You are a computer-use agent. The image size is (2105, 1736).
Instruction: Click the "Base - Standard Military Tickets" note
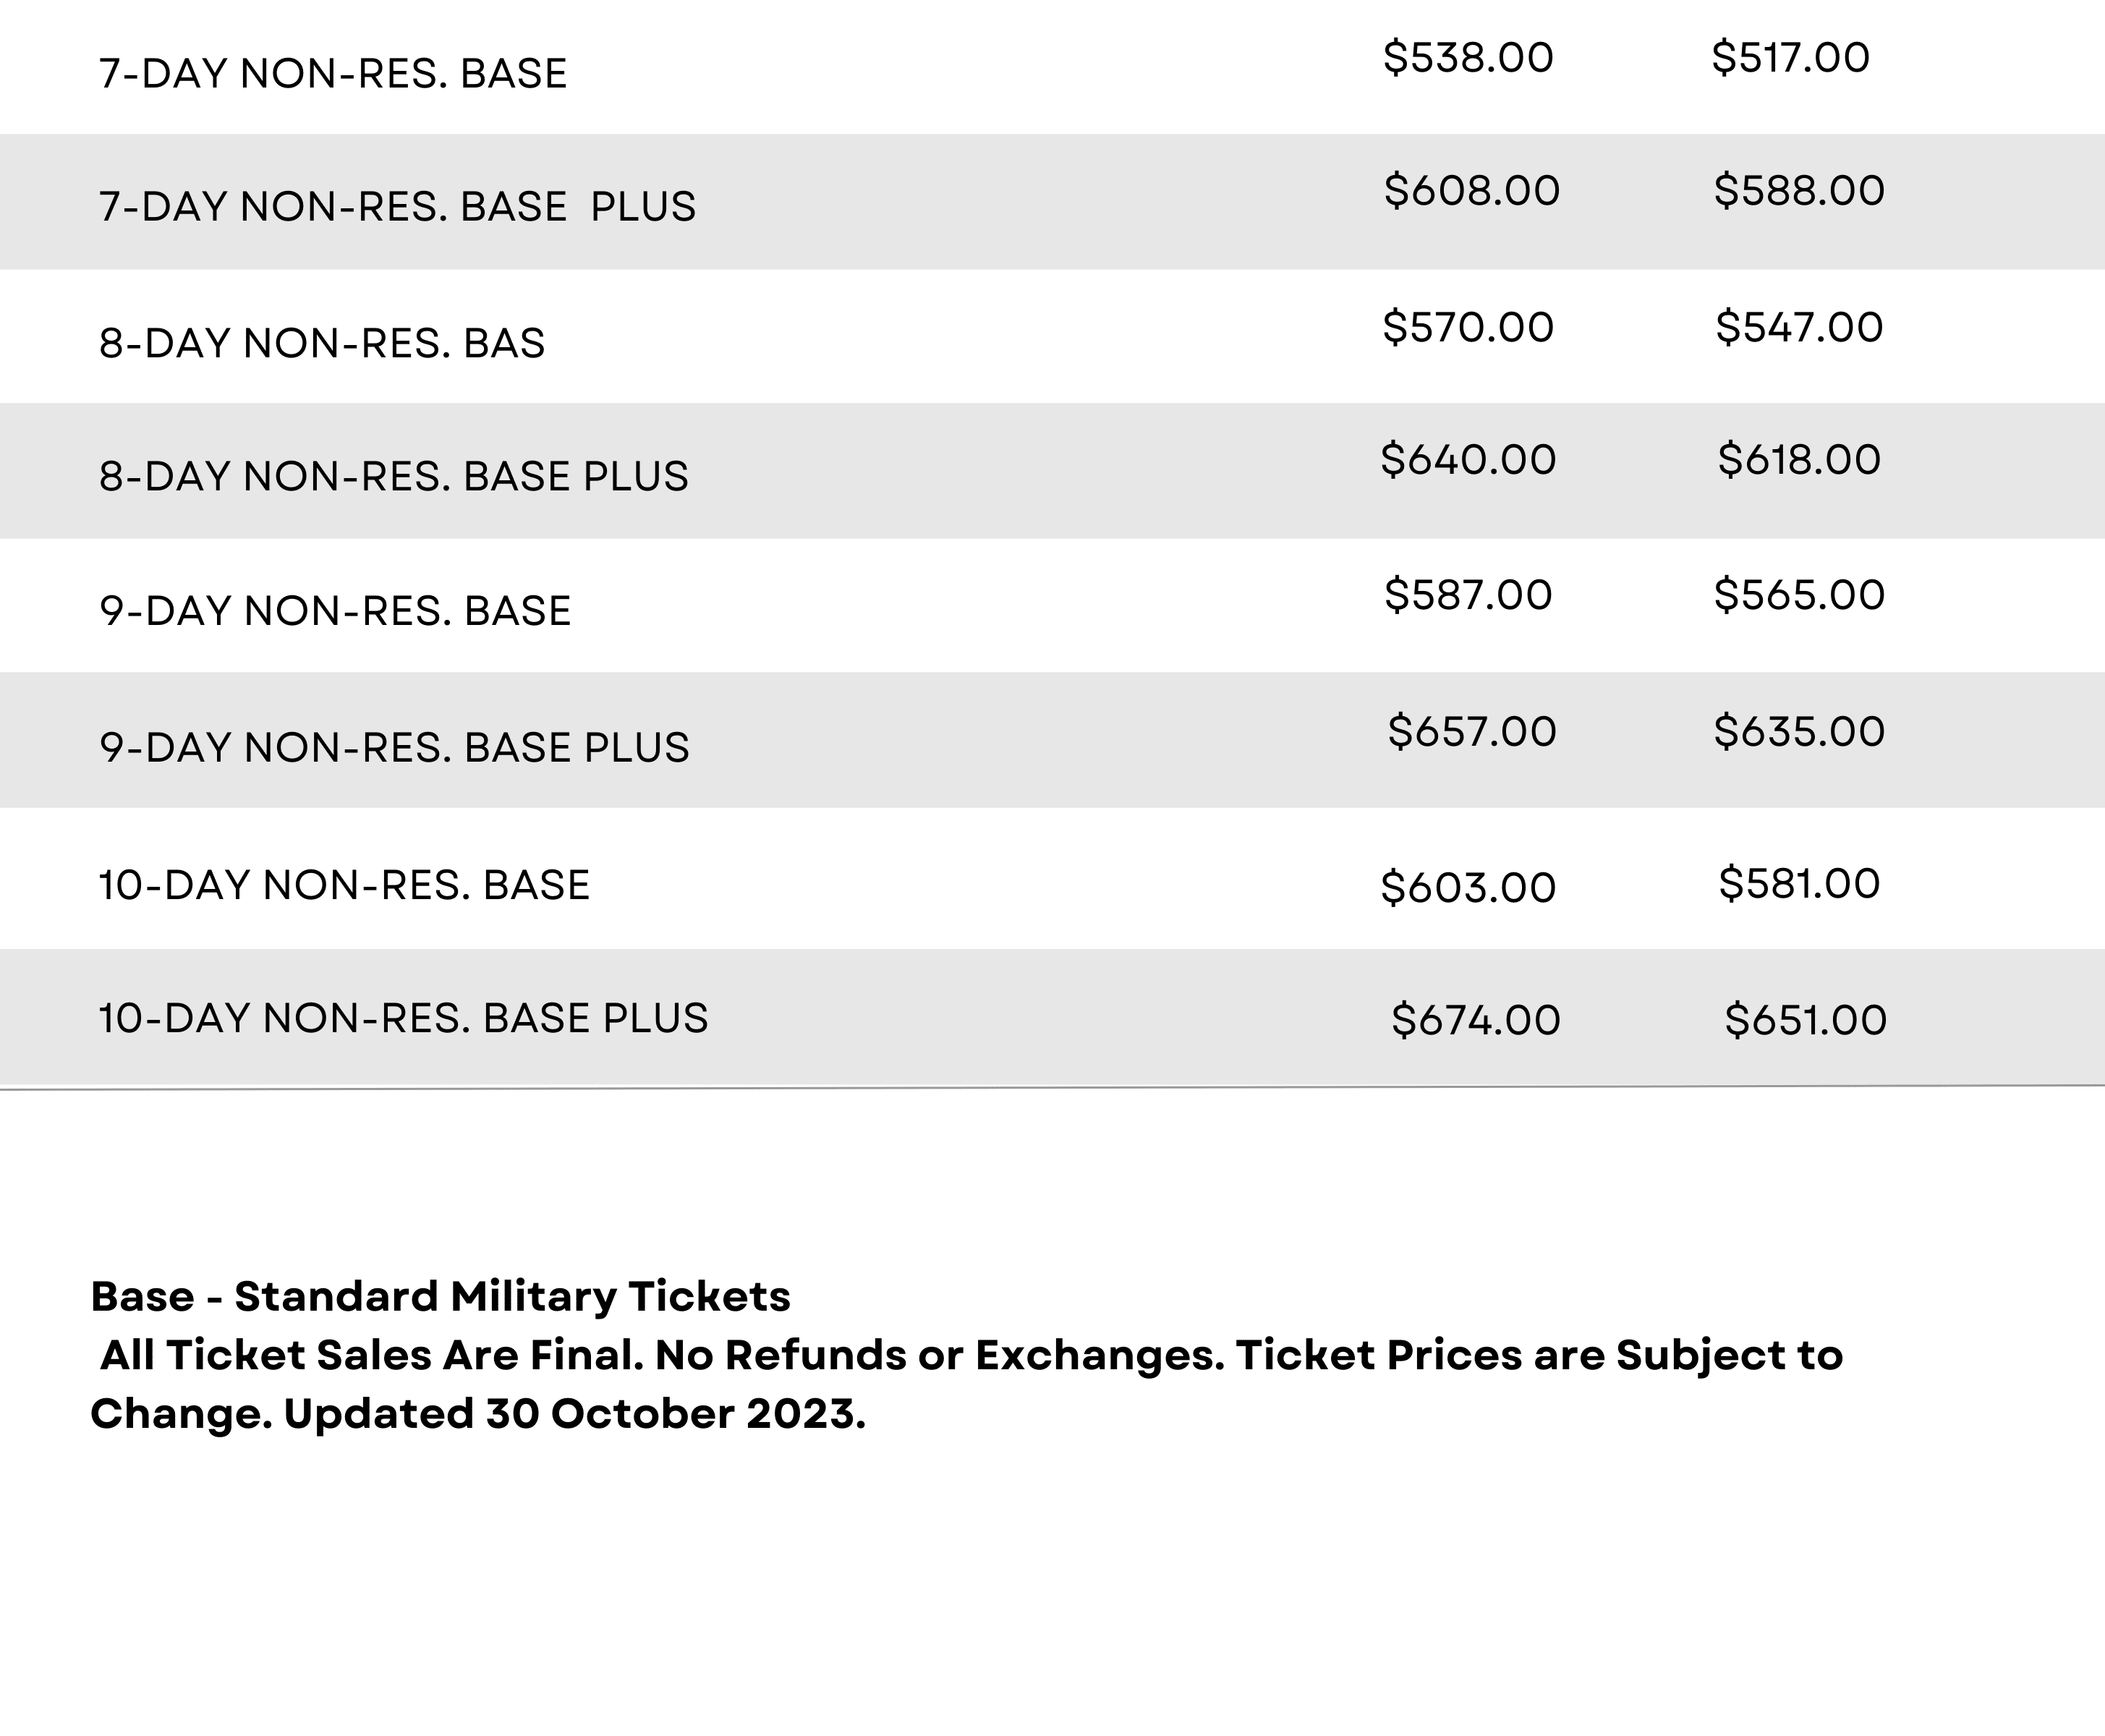440,1297
